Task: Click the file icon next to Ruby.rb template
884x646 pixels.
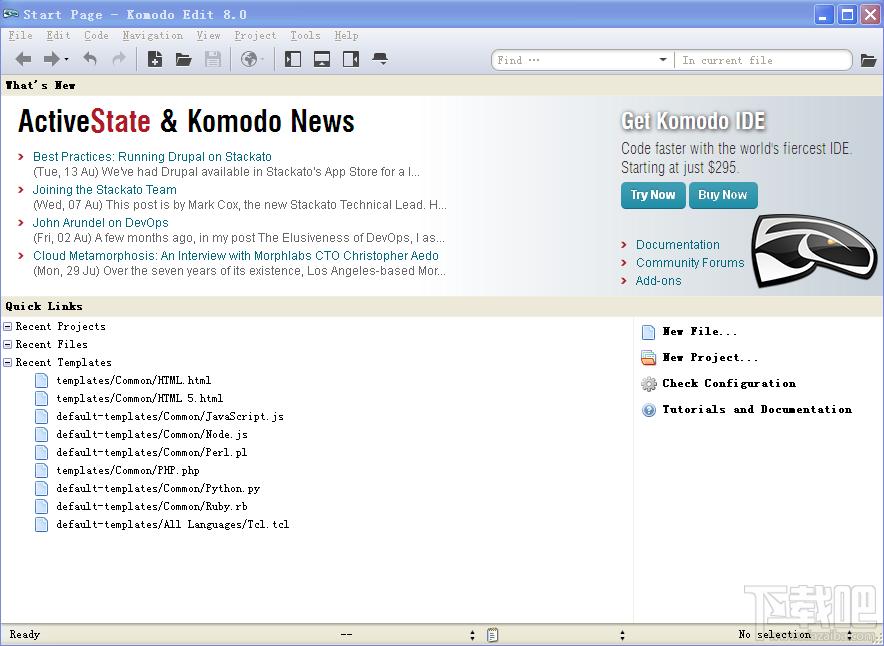Action: 41,507
